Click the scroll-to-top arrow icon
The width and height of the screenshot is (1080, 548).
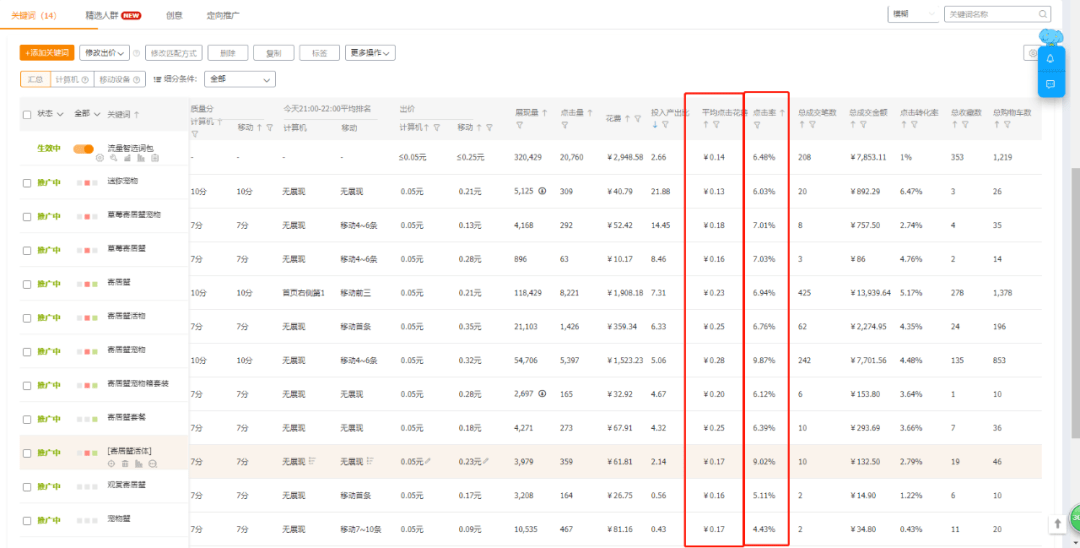[1057, 524]
